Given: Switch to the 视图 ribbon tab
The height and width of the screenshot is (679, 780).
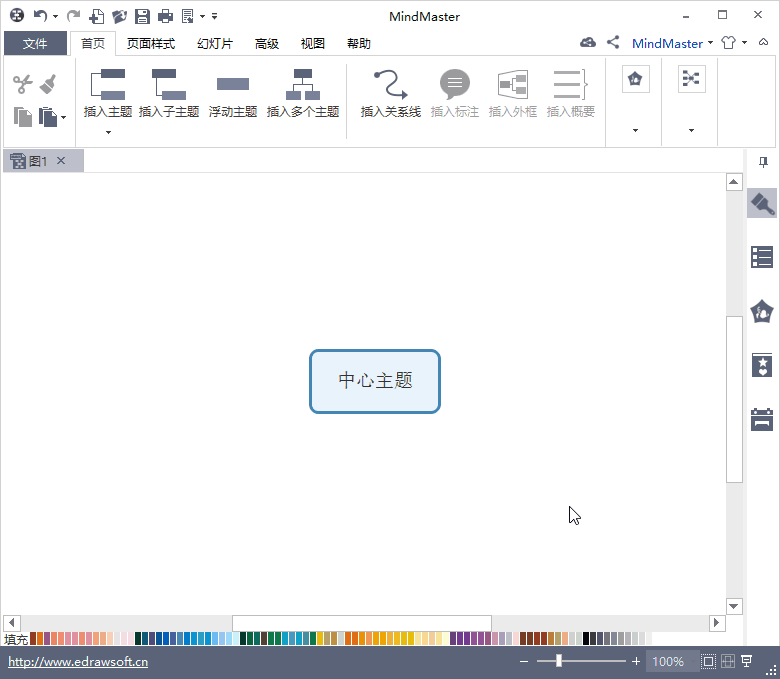Looking at the screenshot, I should tap(312, 43).
